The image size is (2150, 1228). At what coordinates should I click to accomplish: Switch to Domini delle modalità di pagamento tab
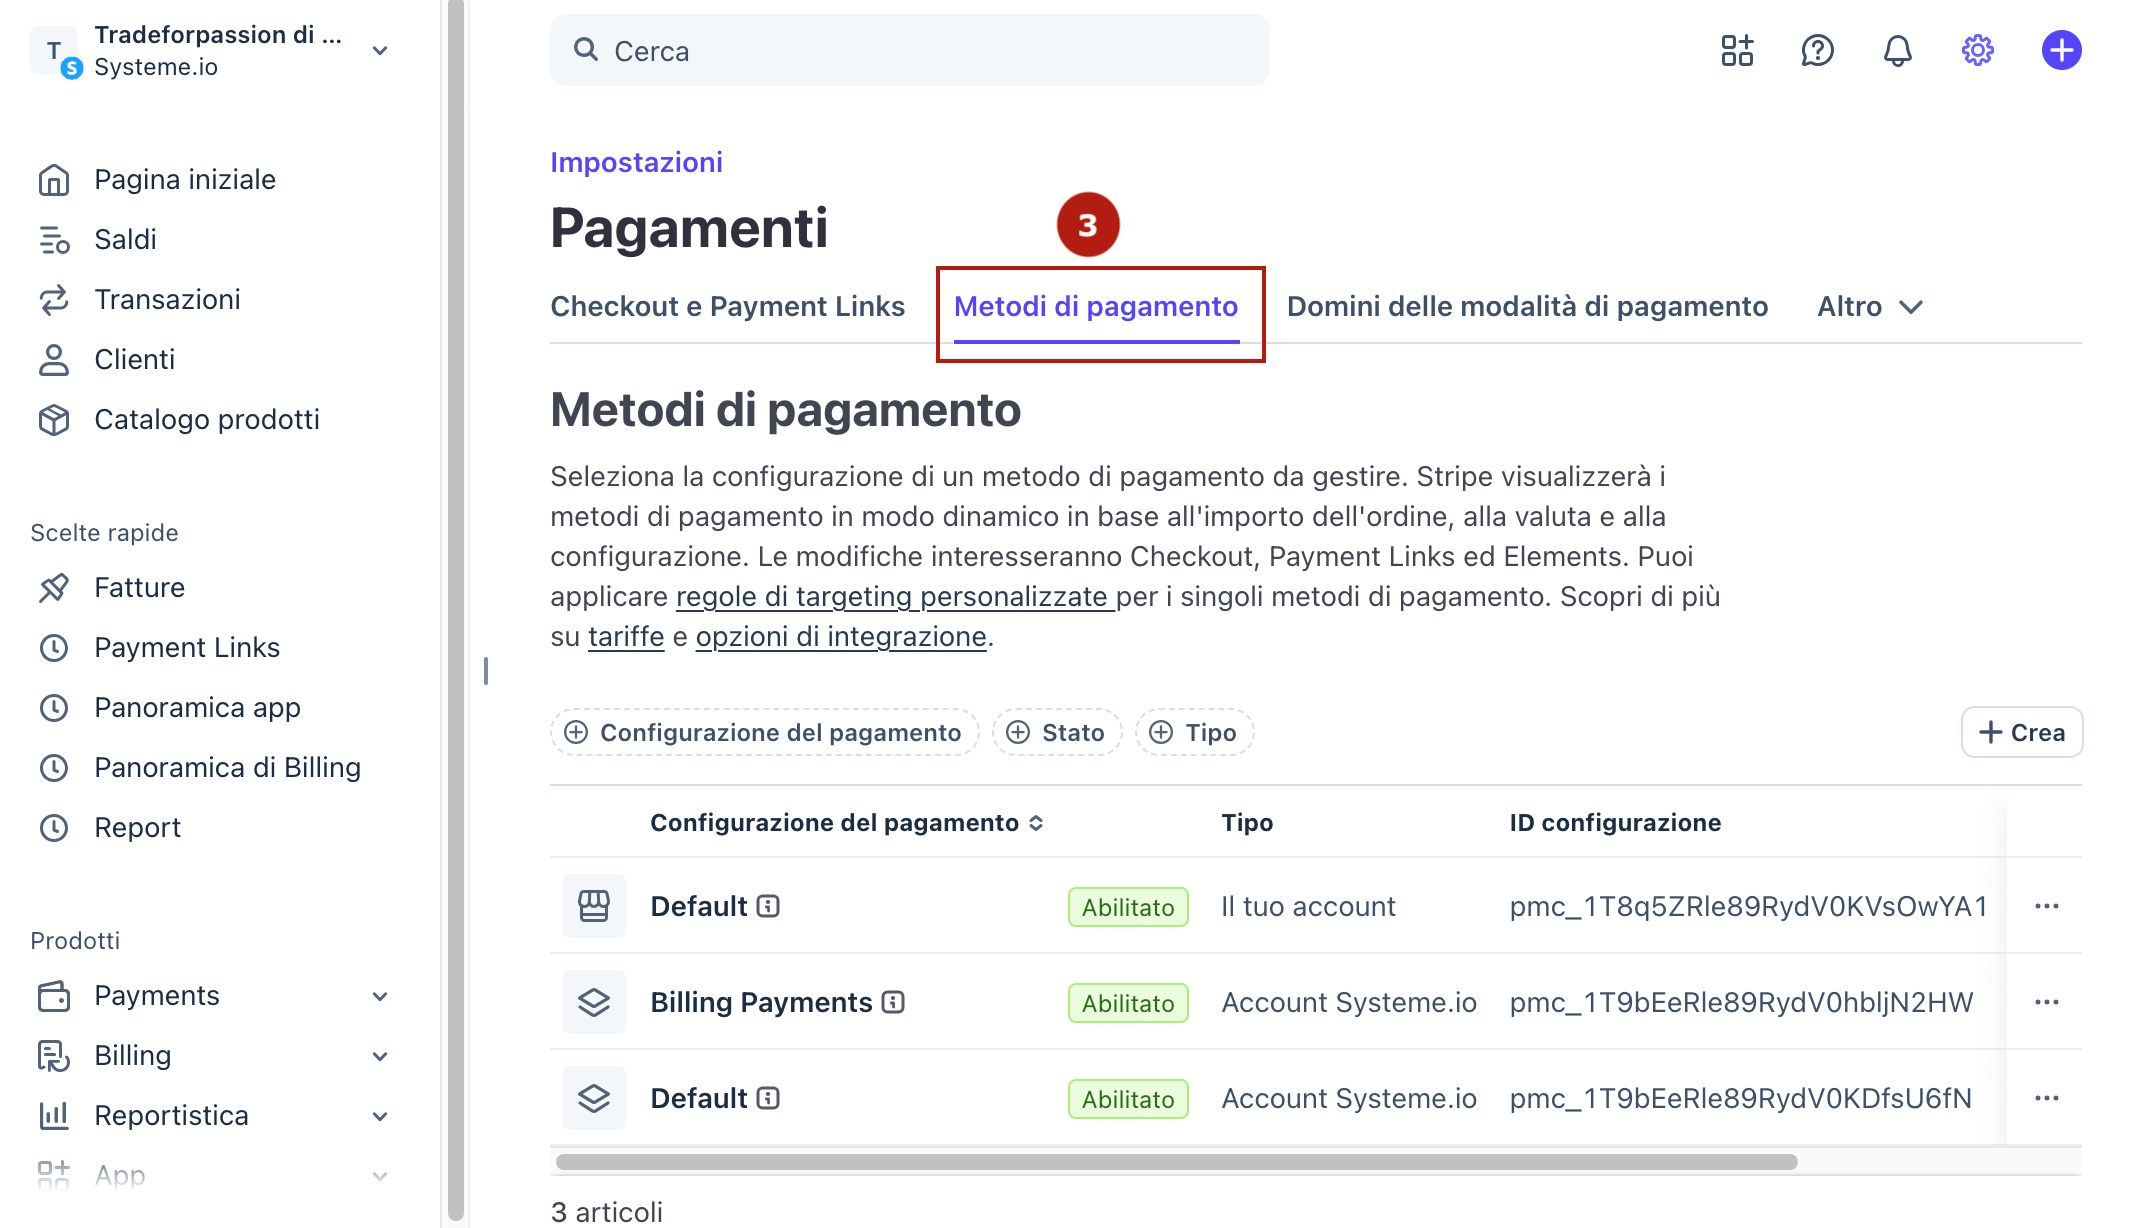point(1527,307)
